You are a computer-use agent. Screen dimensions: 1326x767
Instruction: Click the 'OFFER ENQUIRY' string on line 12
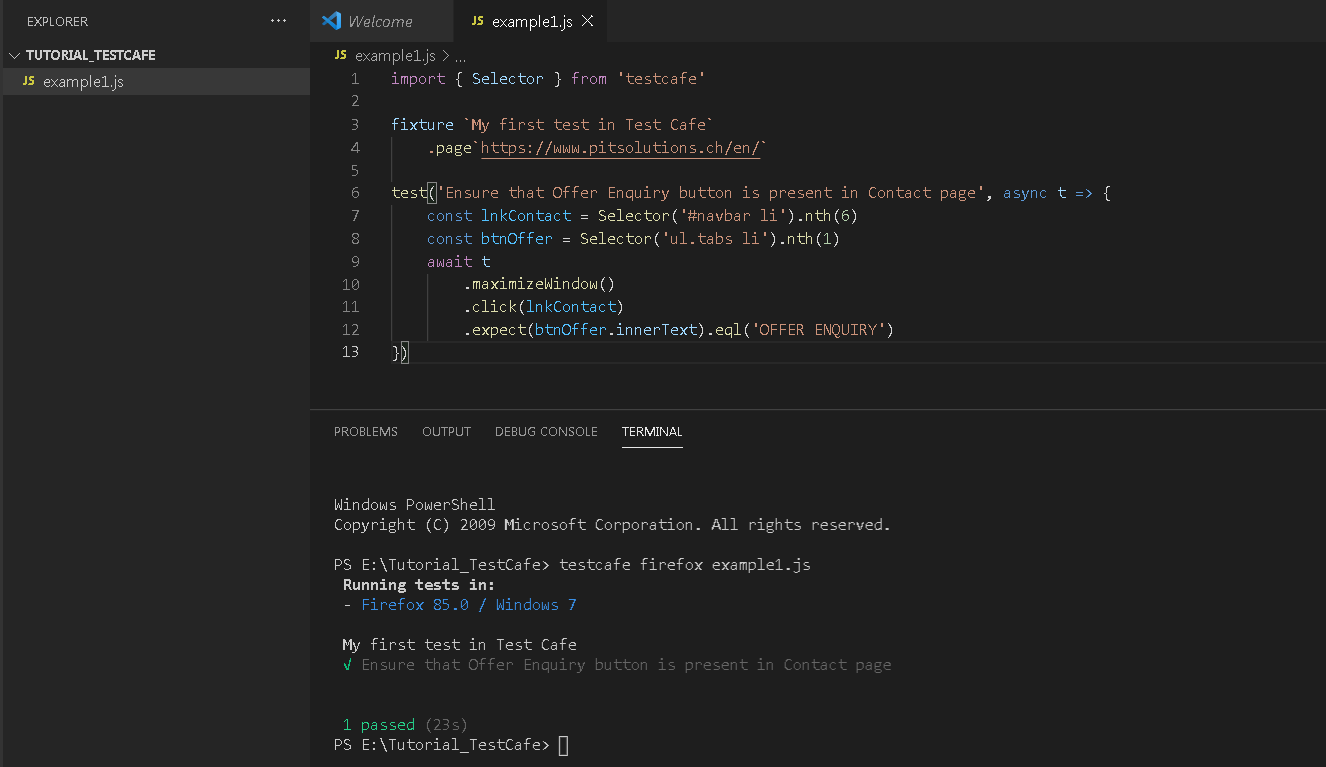coord(819,330)
